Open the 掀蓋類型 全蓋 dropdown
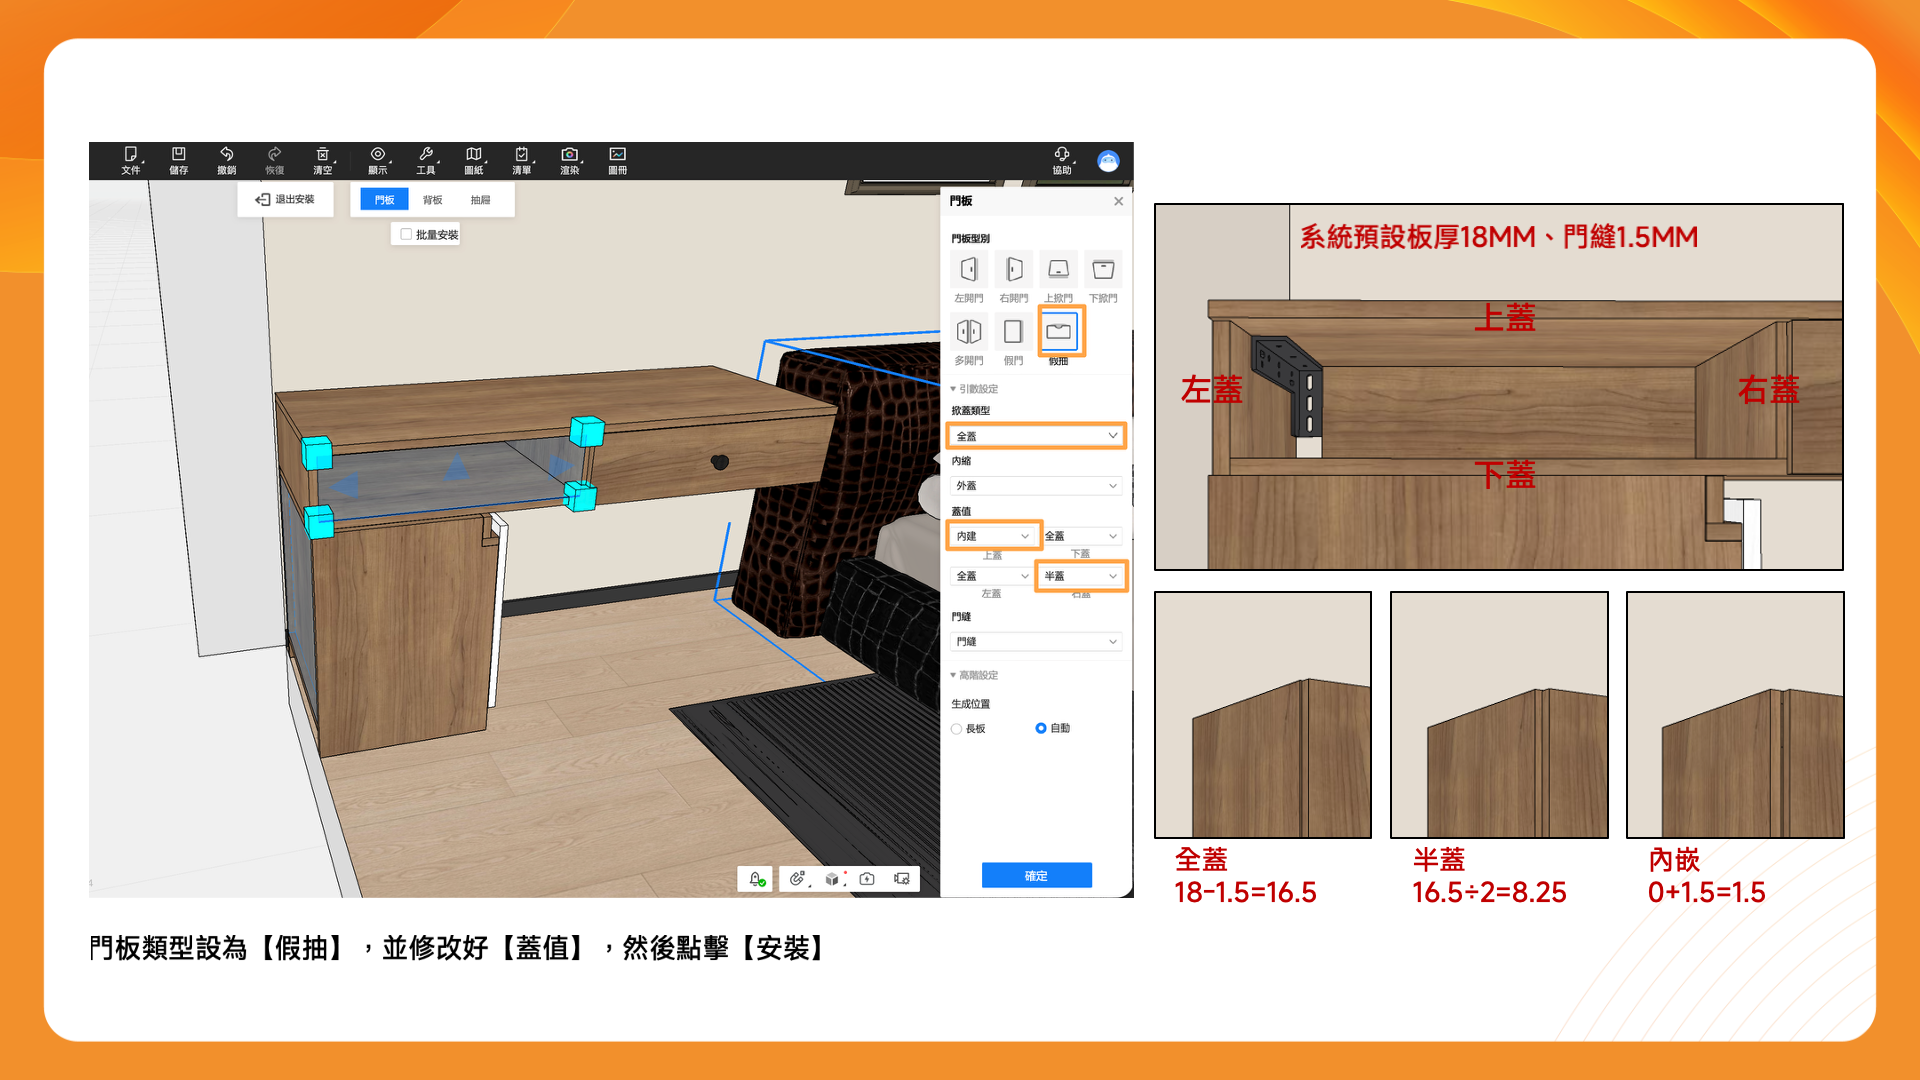1920x1080 pixels. click(1035, 436)
